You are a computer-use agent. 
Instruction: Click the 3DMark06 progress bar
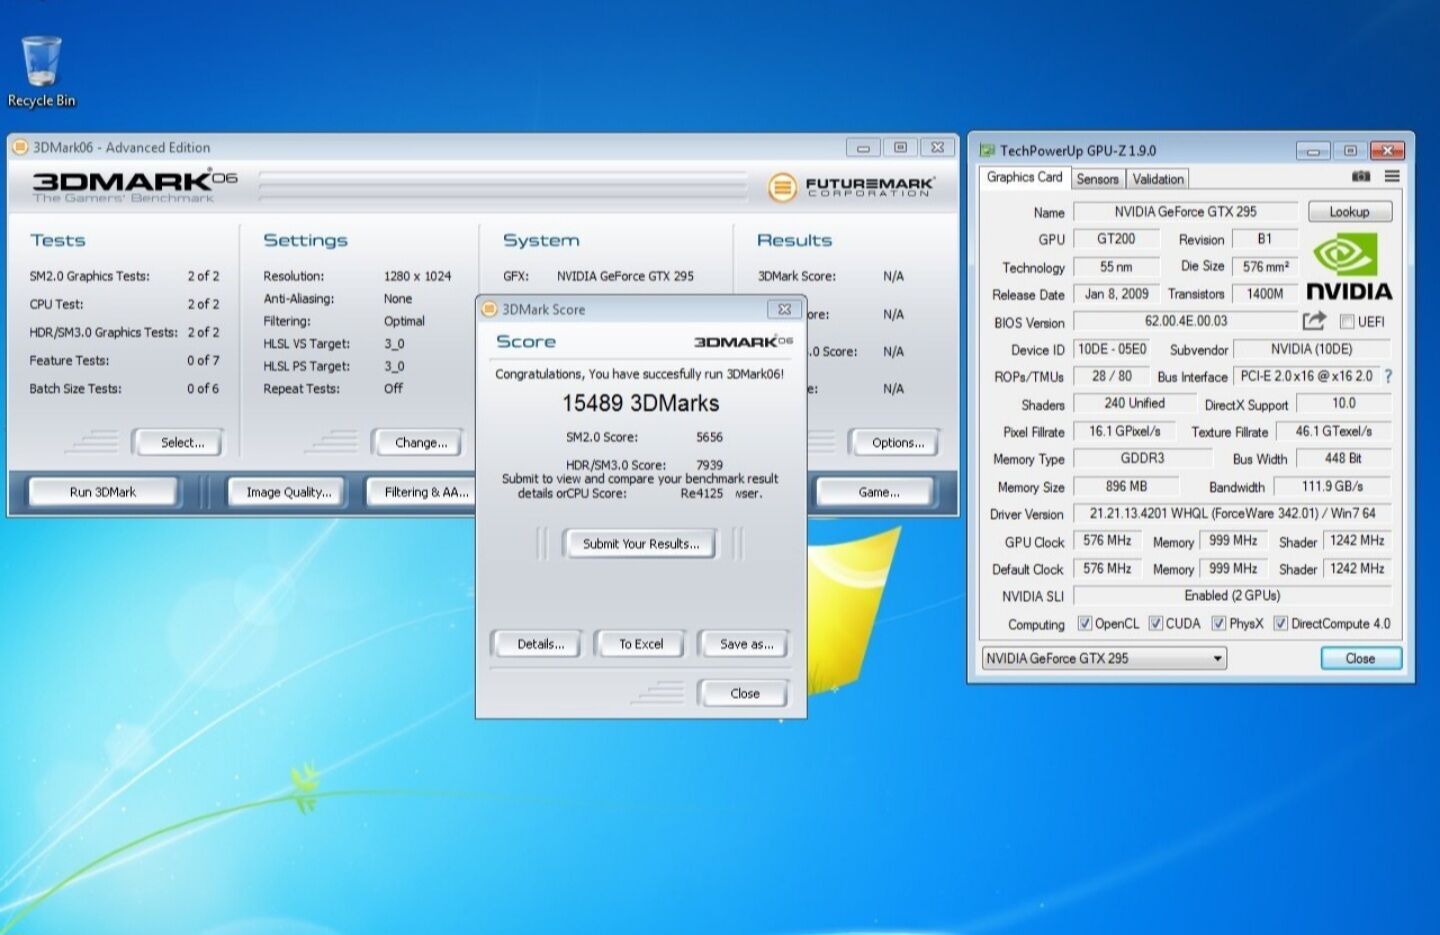(503, 185)
